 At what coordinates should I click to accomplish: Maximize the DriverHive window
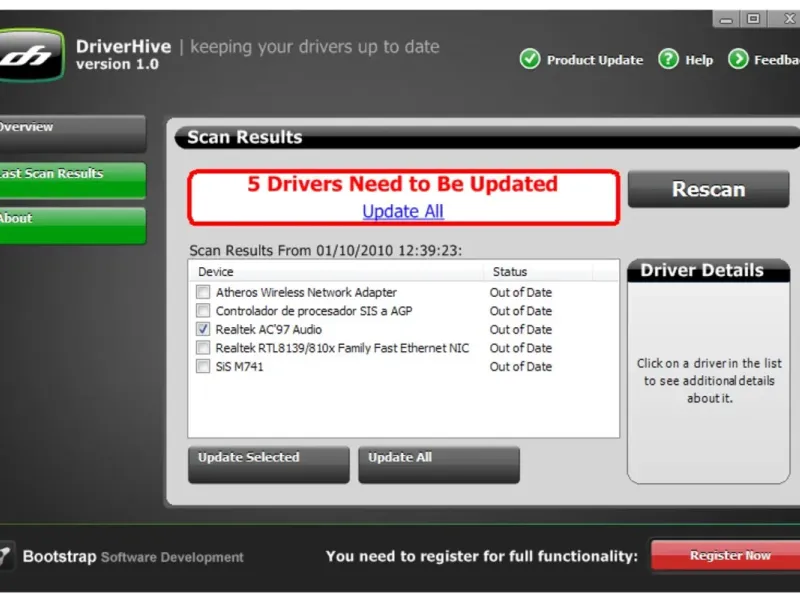[x=753, y=19]
